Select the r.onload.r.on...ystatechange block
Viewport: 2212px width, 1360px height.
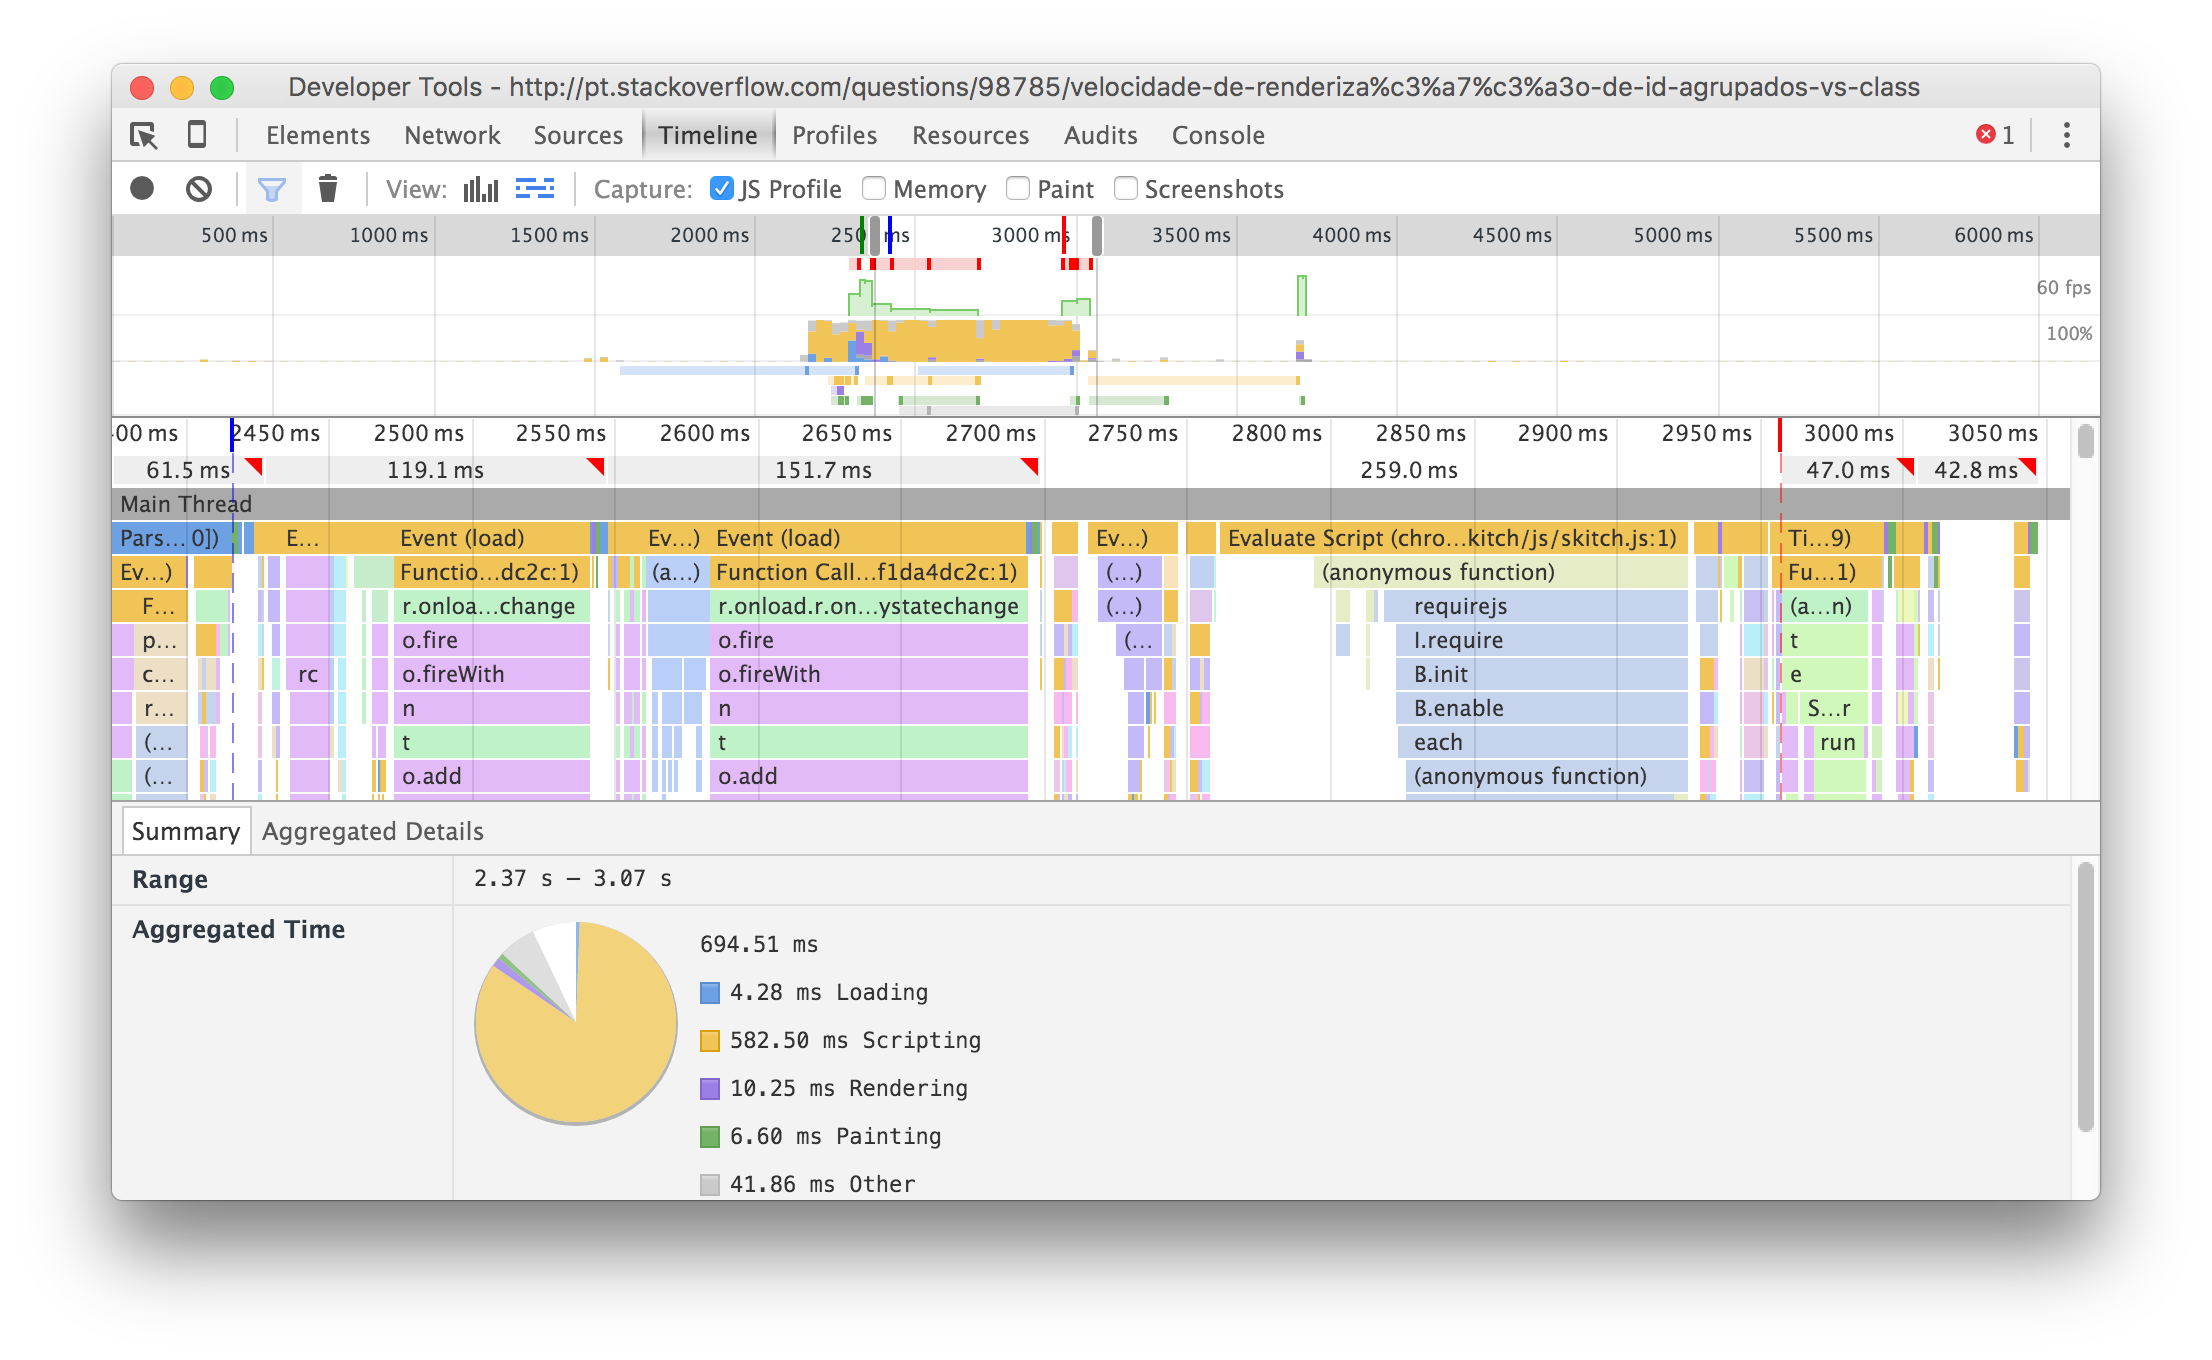(x=869, y=606)
